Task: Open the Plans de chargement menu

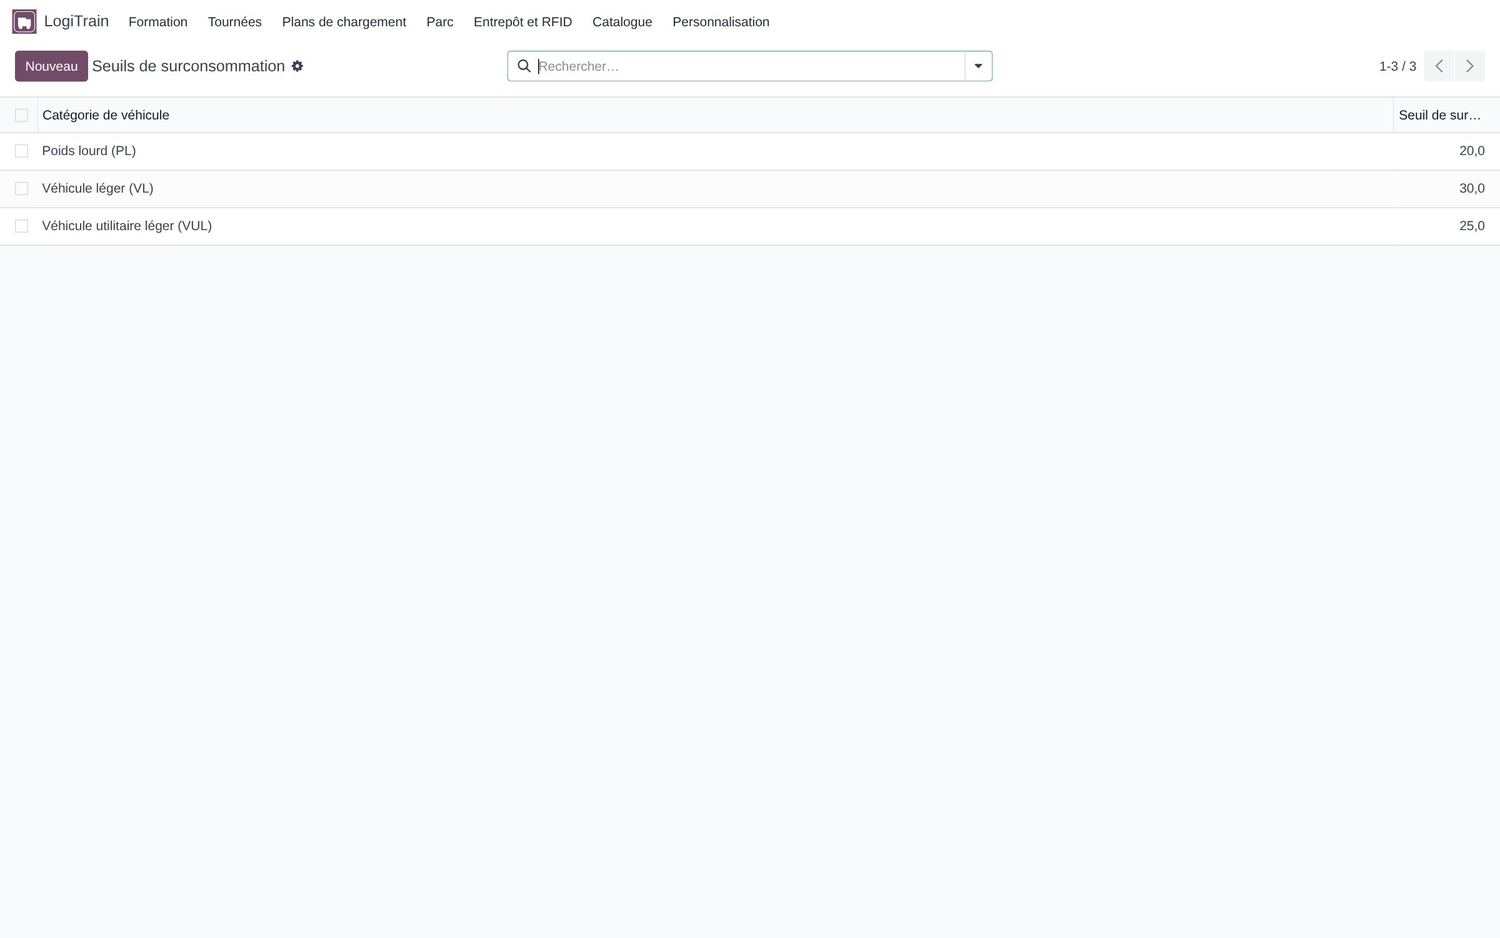Action: (x=344, y=22)
